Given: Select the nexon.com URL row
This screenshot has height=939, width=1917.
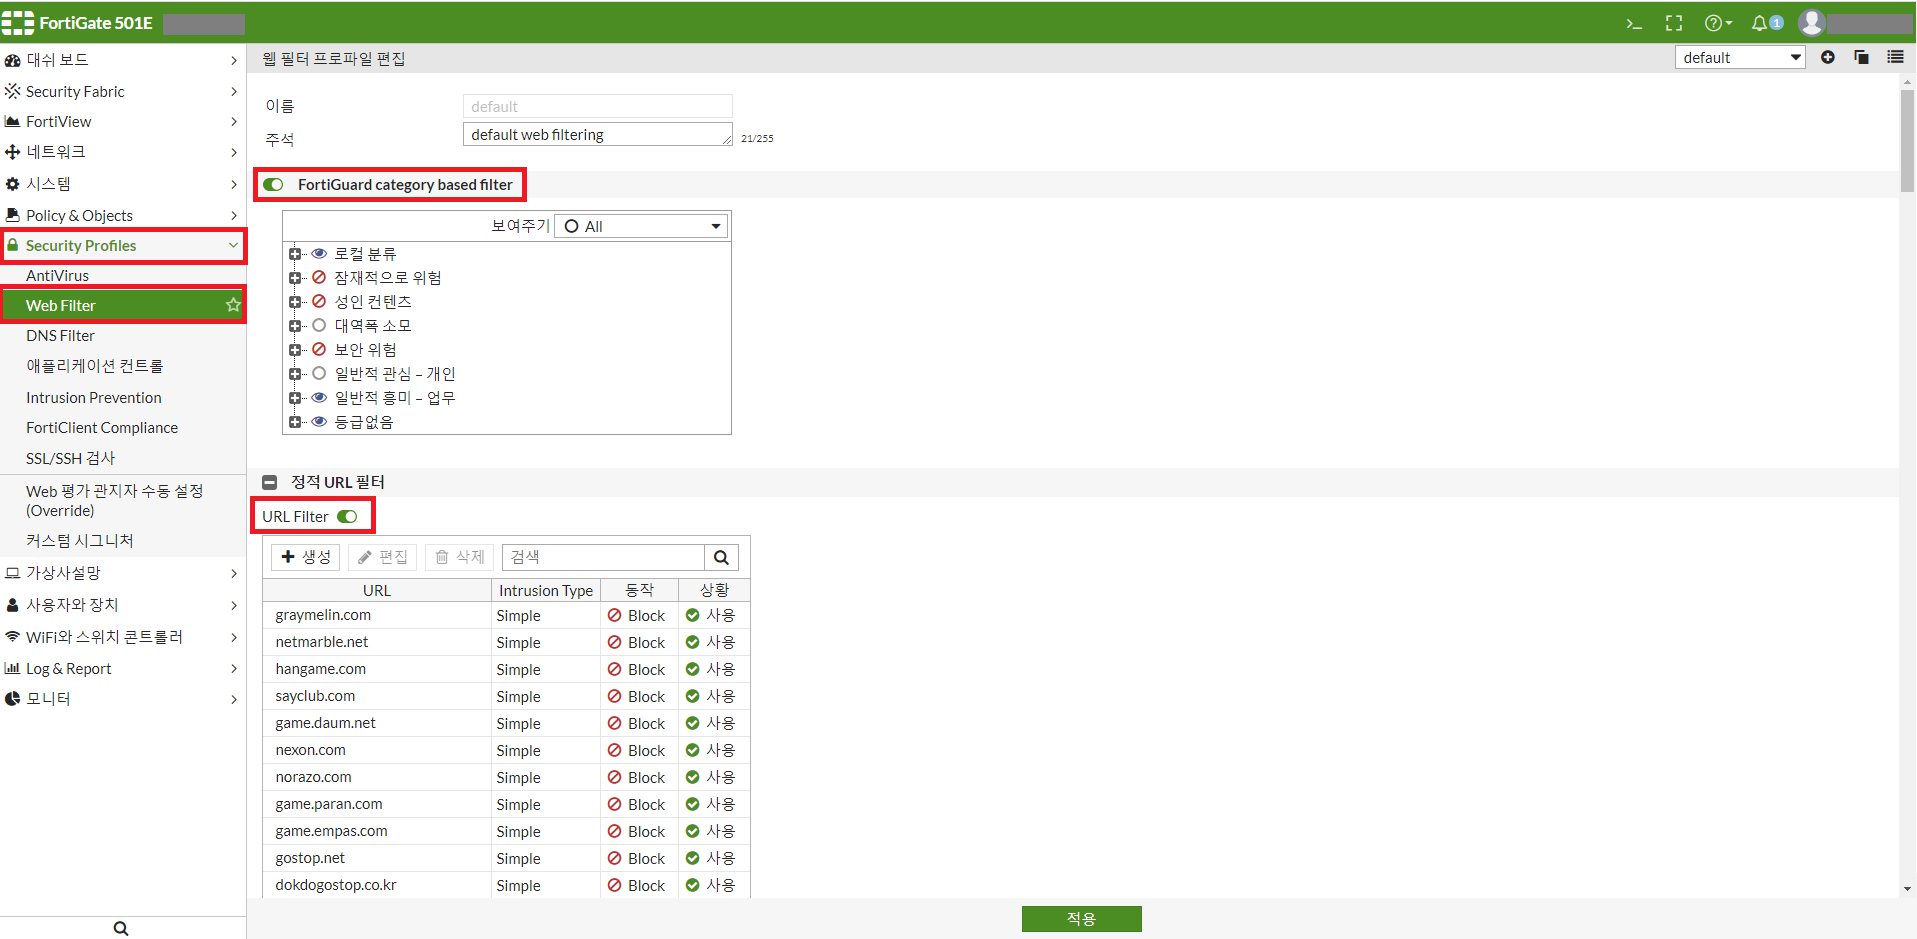Looking at the screenshot, I should (506, 750).
